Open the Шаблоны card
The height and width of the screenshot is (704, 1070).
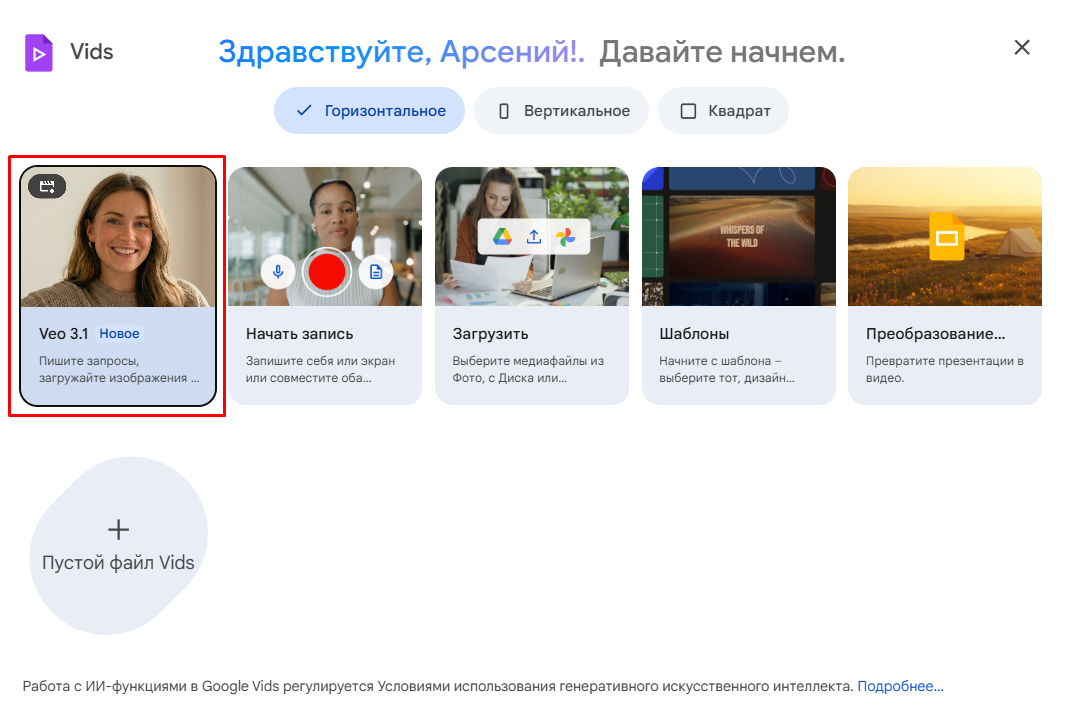click(739, 284)
